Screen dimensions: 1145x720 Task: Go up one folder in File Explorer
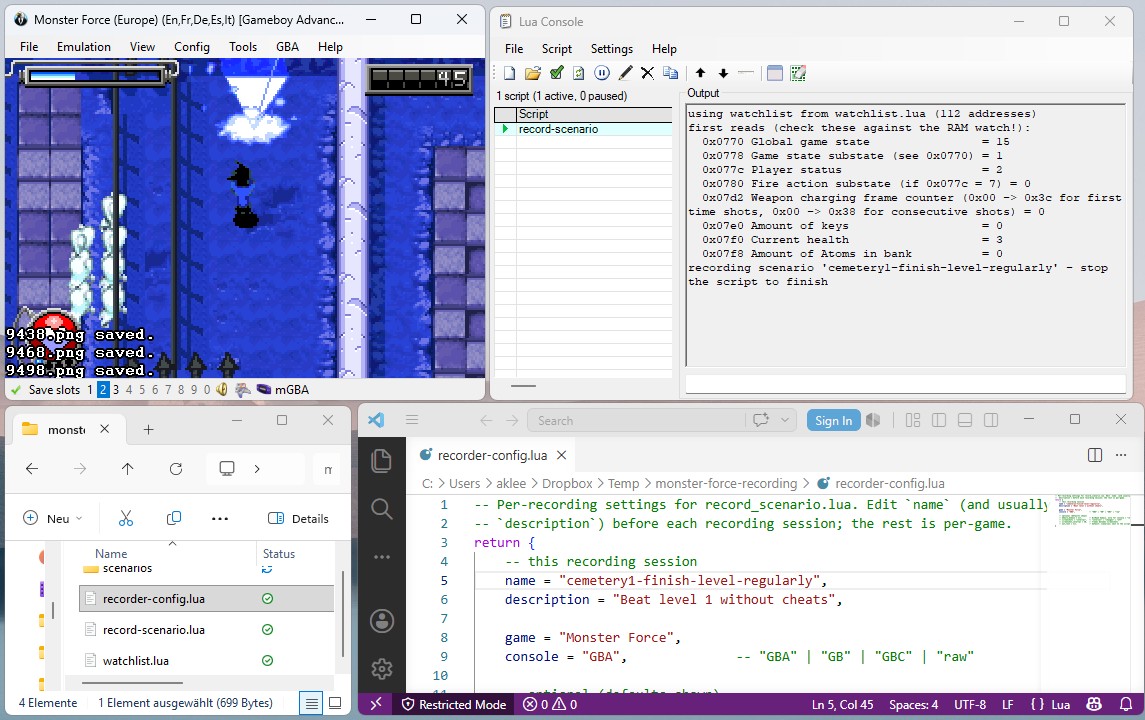pos(128,469)
